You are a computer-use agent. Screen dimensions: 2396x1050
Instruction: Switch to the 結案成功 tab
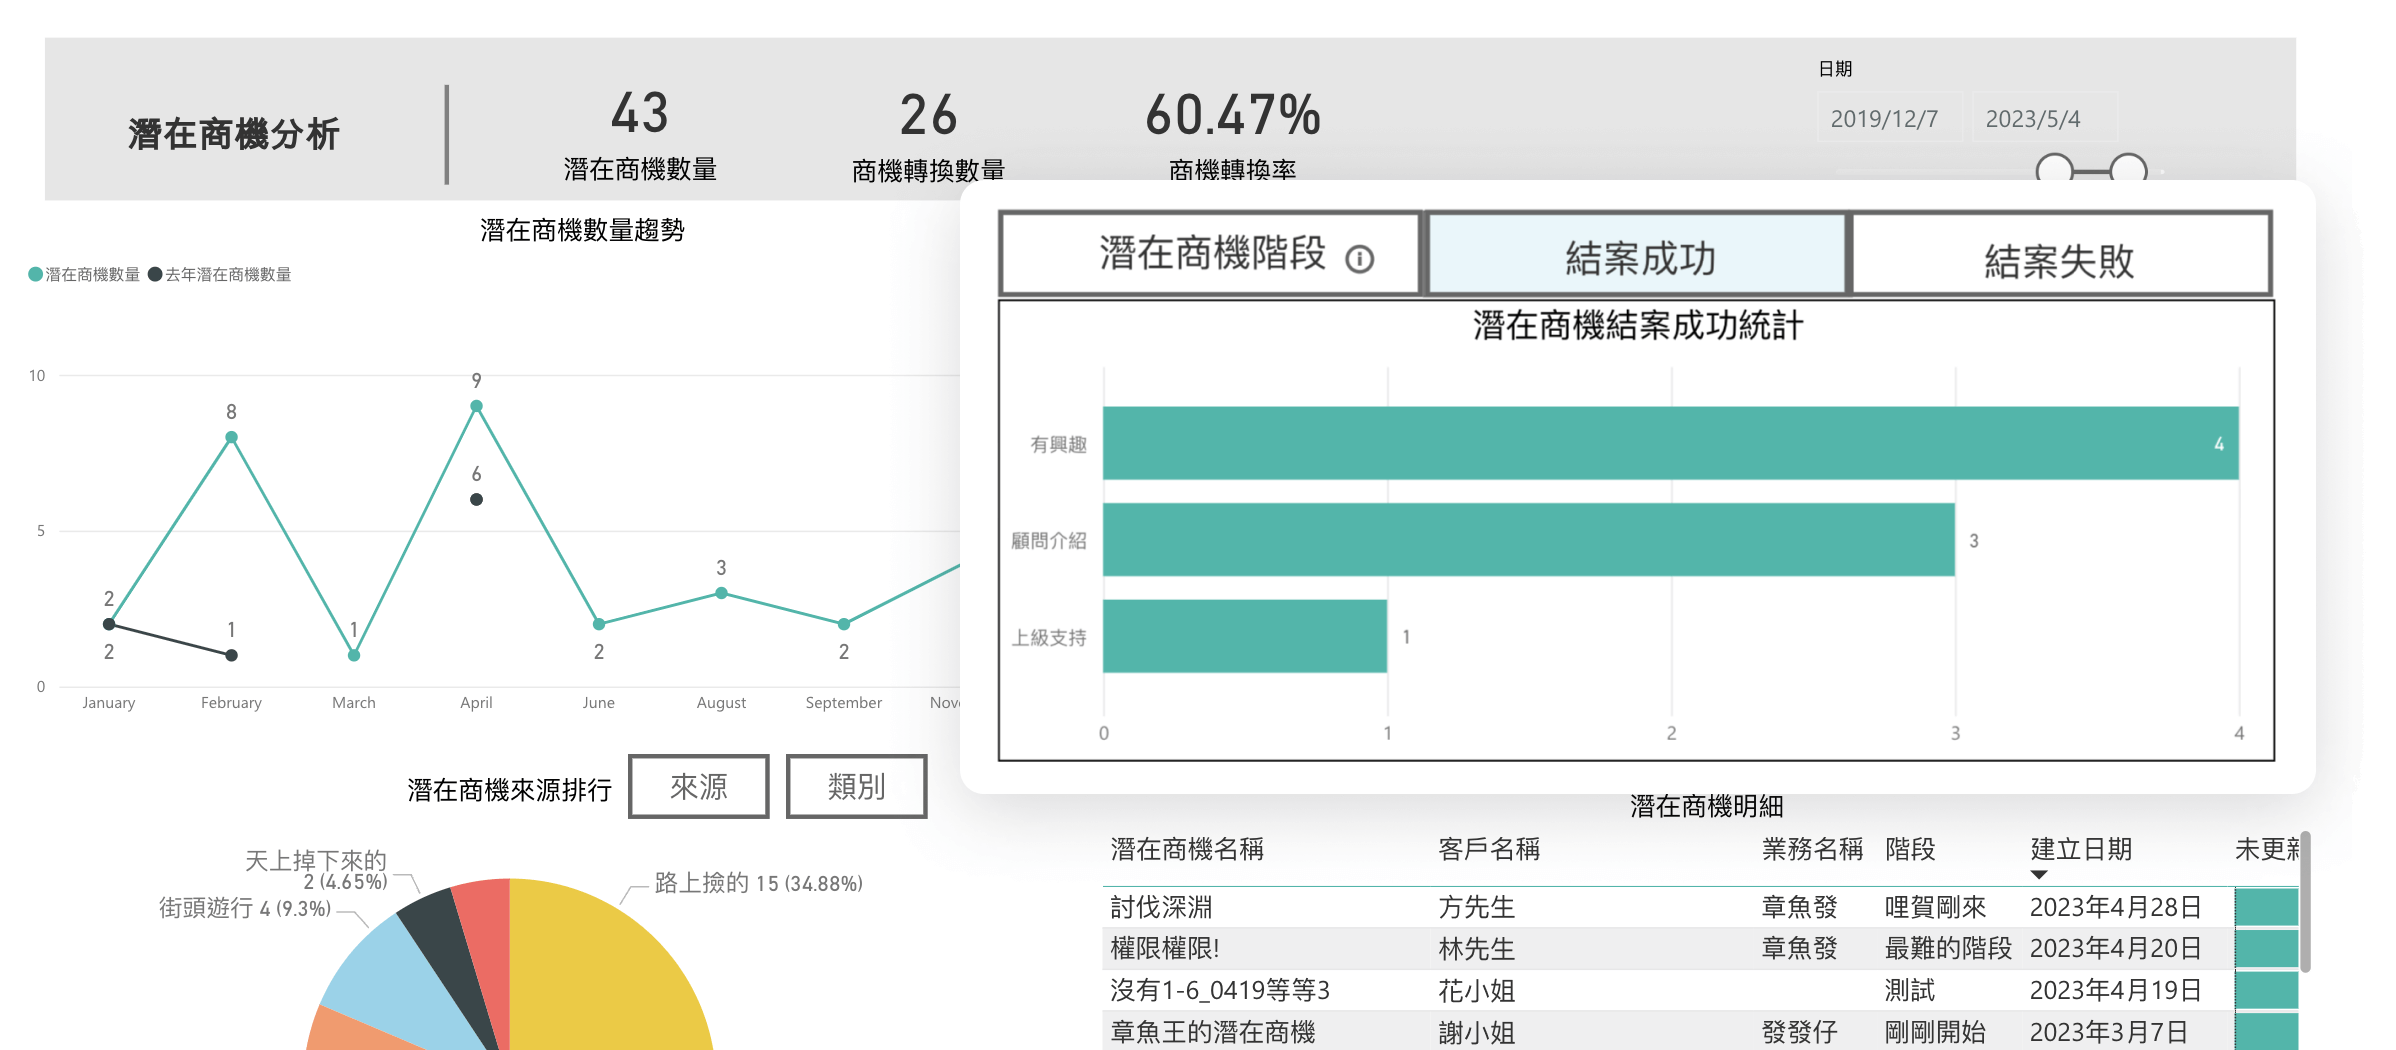point(1638,256)
